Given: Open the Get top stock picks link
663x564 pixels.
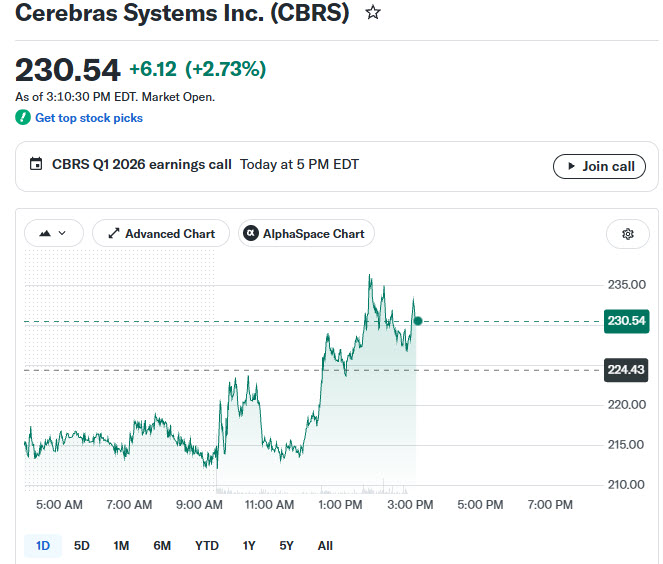Looking at the screenshot, I should click(89, 118).
